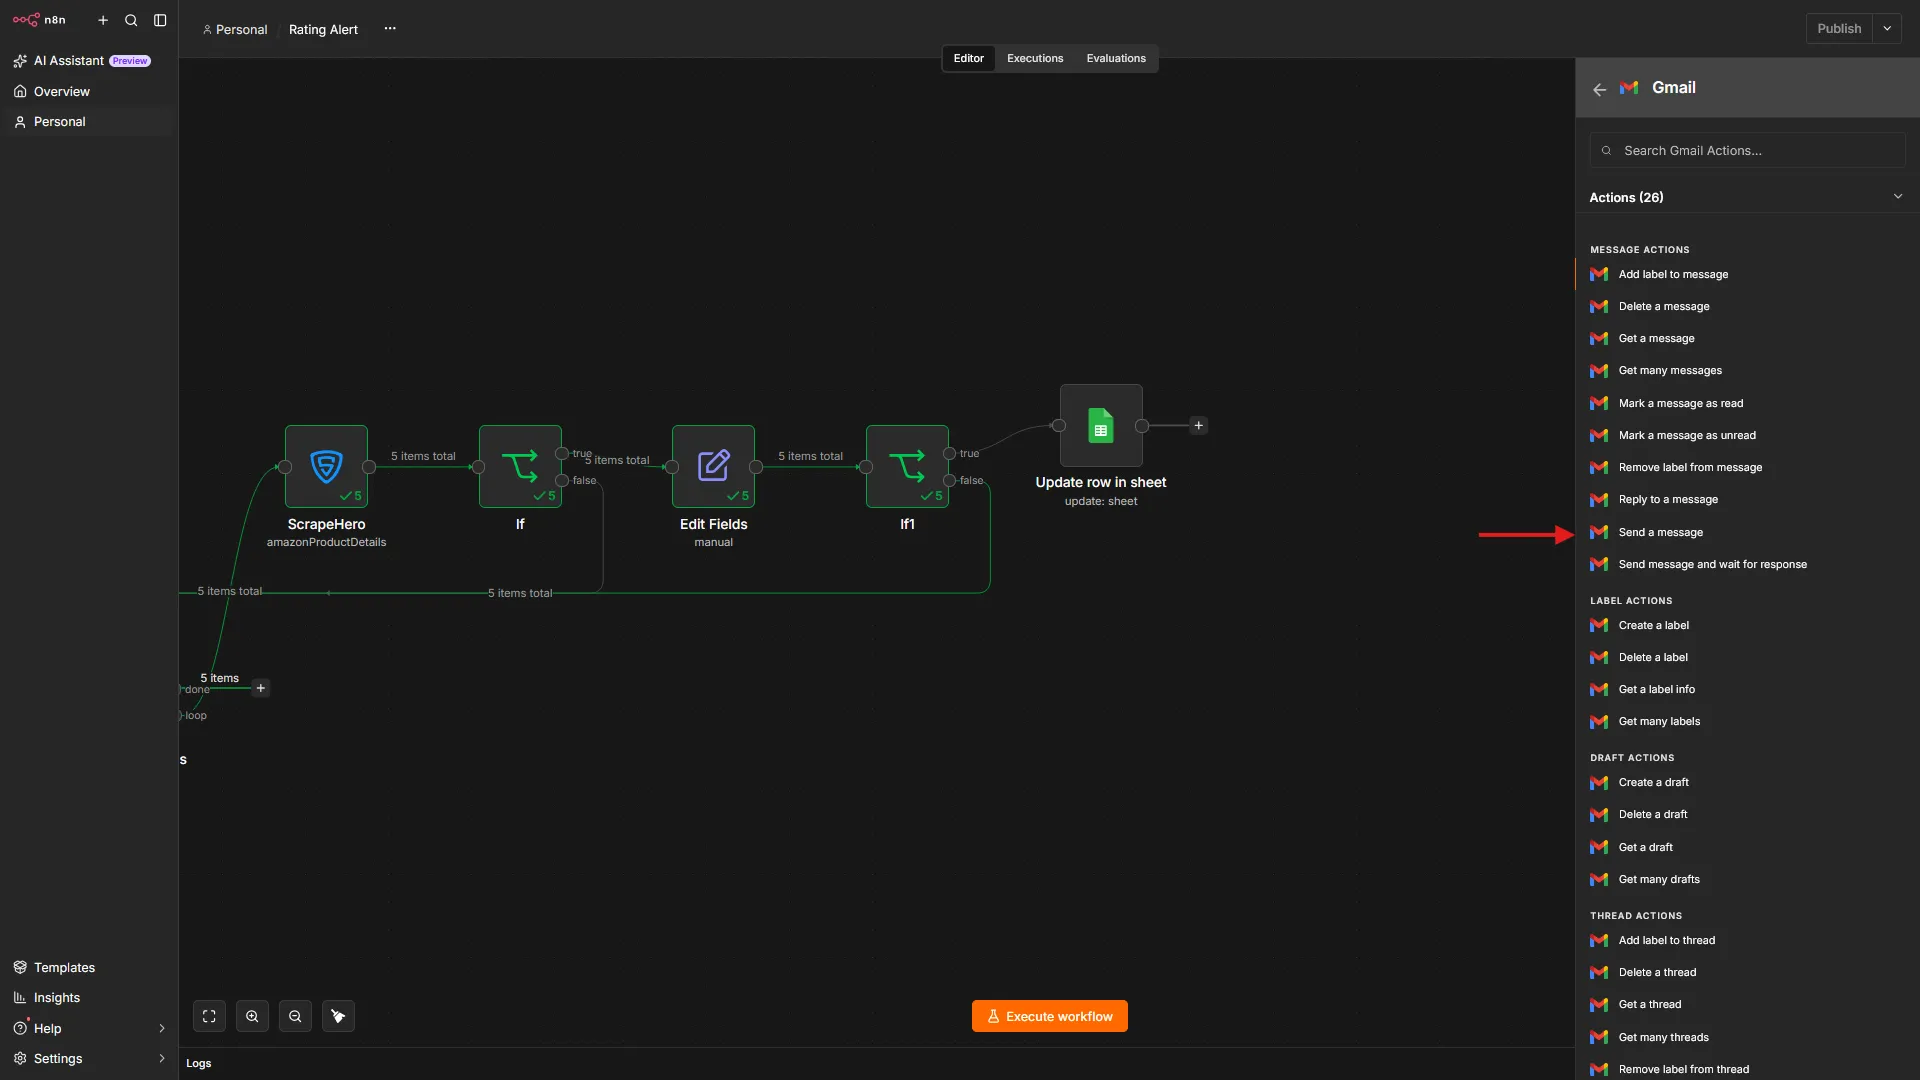The image size is (1920, 1080).
Task: Select the Edit Fields node icon
Action: tap(713, 466)
